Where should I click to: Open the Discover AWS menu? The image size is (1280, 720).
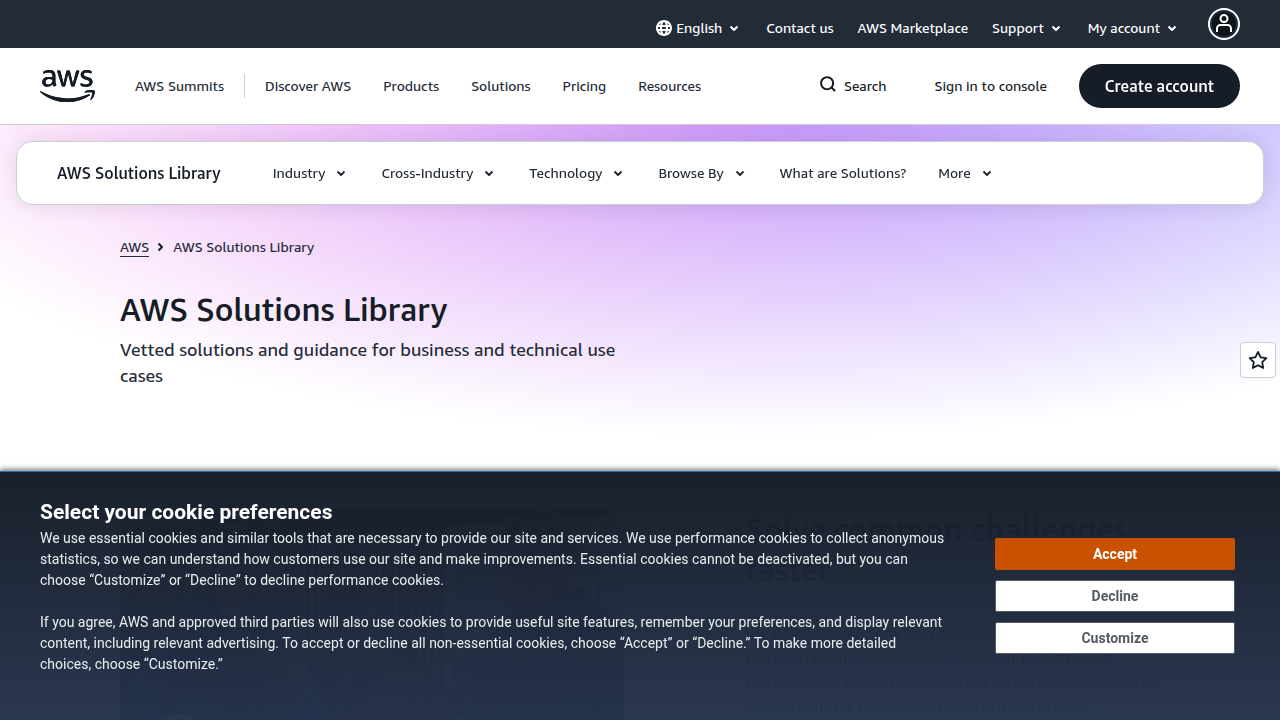(308, 86)
